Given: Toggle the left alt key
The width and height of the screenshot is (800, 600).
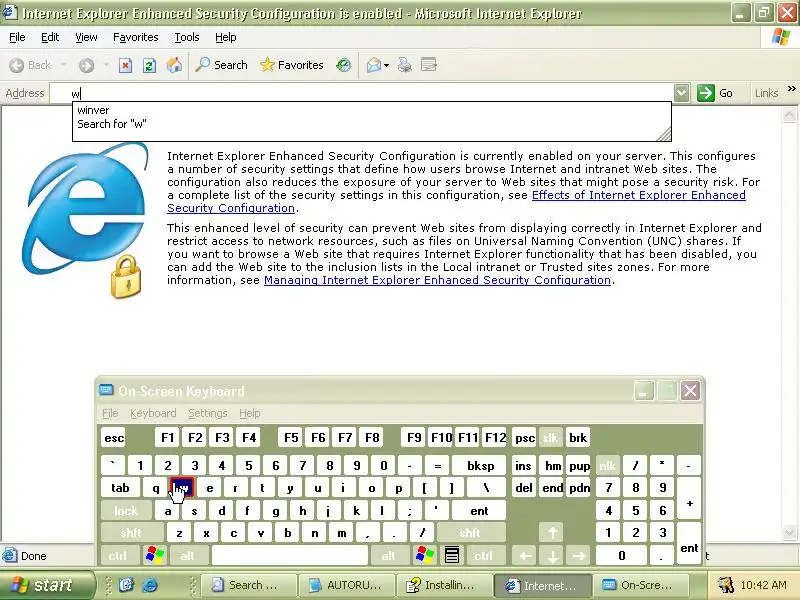Looking at the screenshot, I should pyautogui.click(x=187, y=556).
